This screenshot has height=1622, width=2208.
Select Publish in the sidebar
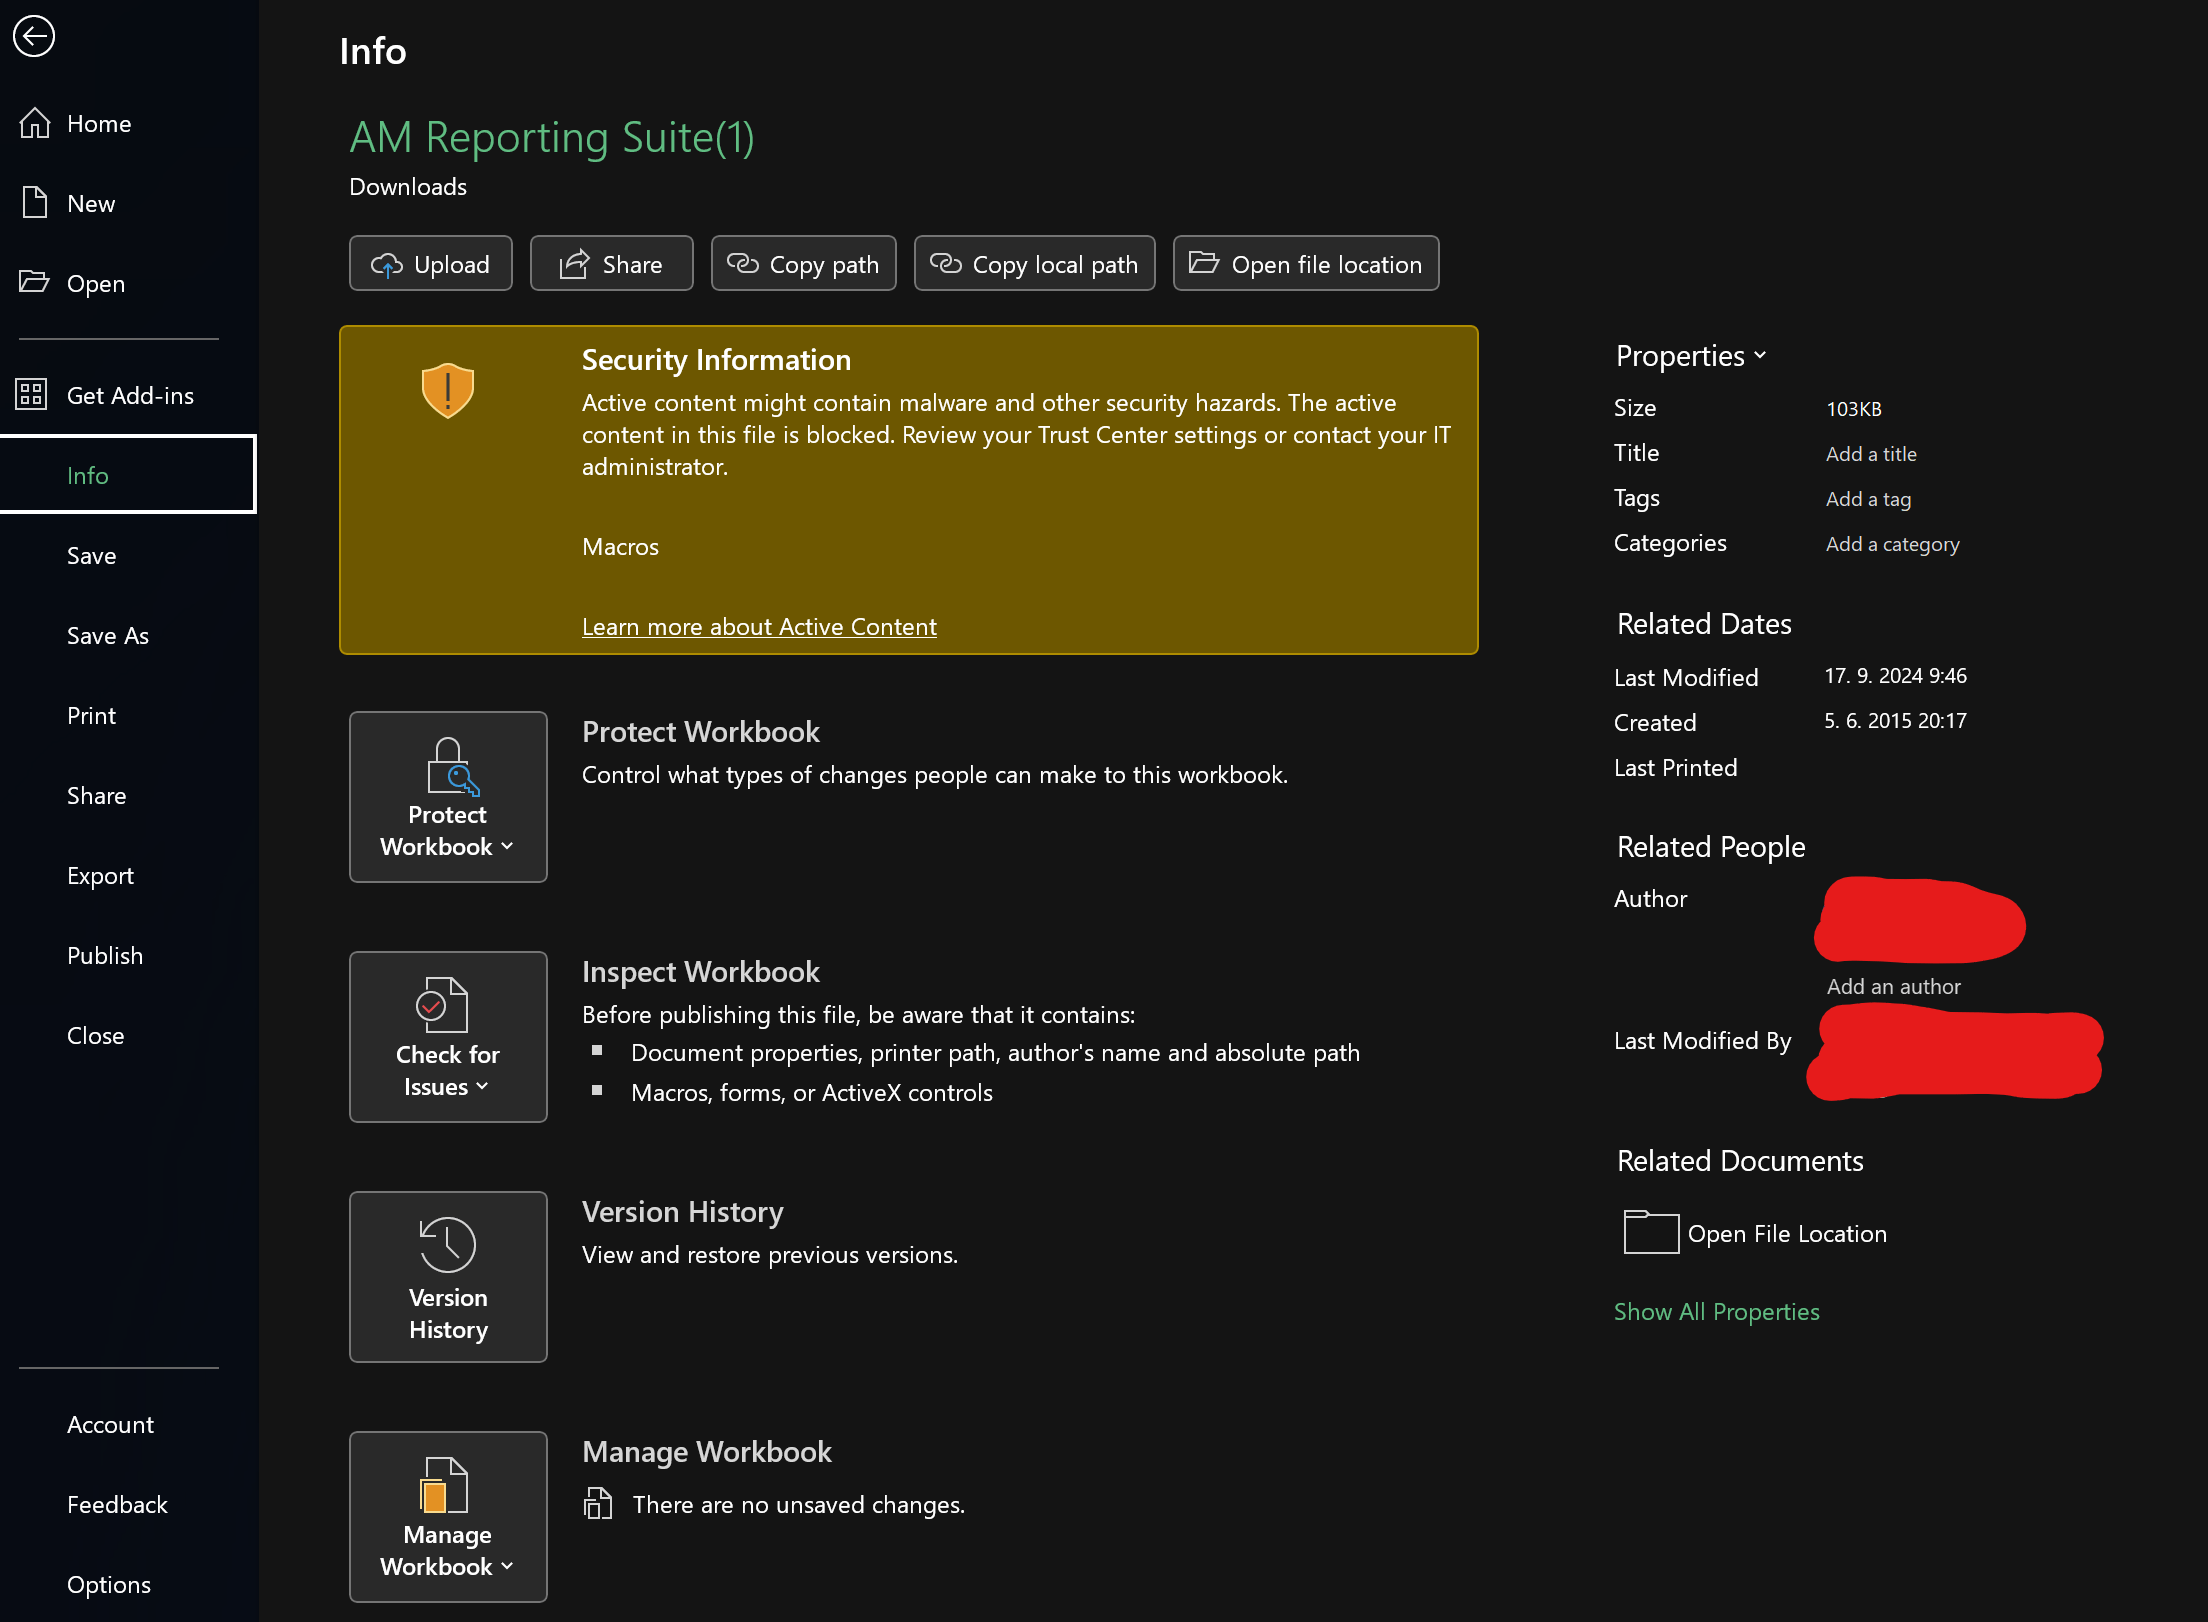[128, 956]
